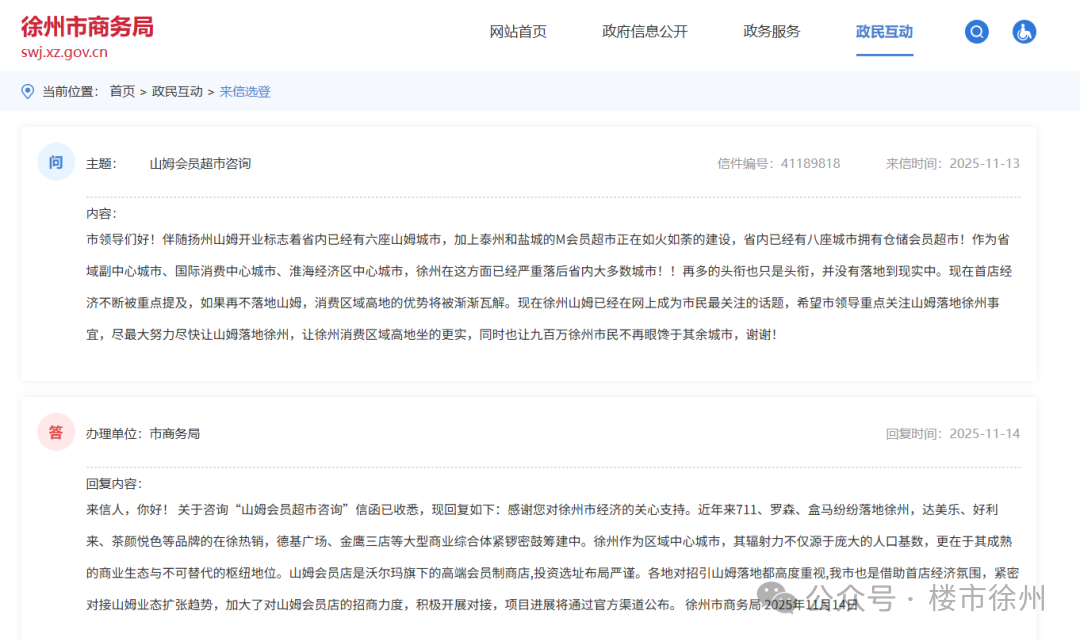Click the reply date 2025-11-14
The width and height of the screenshot is (1080, 641).
click(984, 434)
